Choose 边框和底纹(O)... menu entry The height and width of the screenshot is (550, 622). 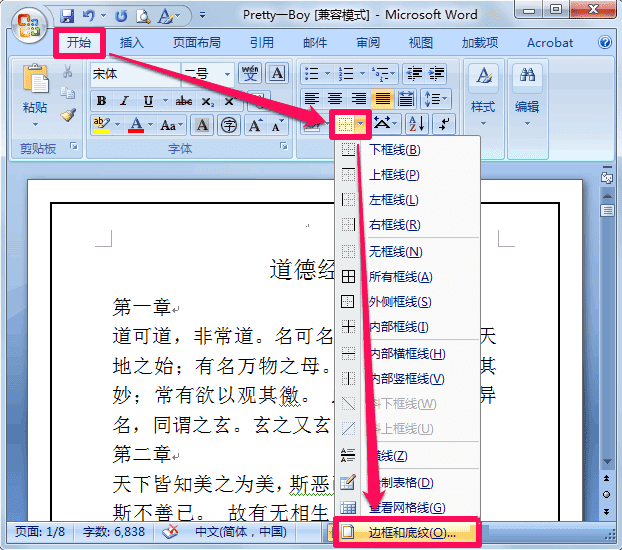(x=407, y=532)
